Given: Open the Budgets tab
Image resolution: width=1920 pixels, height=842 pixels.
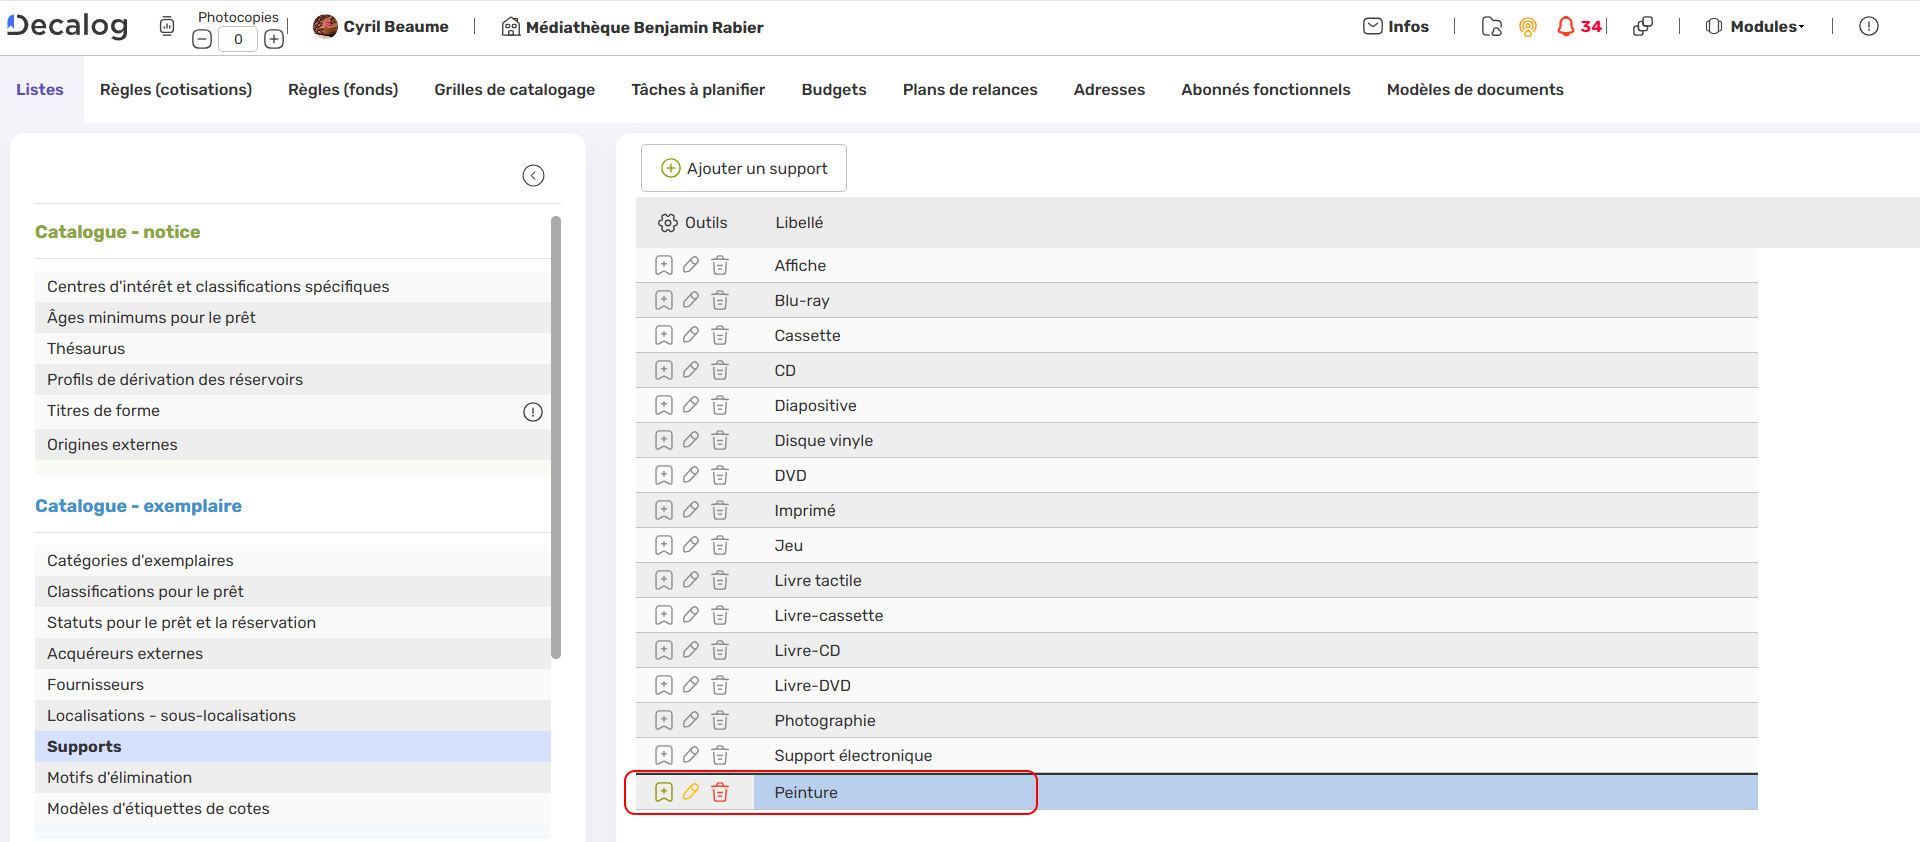Looking at the screenshot, I should (834, 89).
